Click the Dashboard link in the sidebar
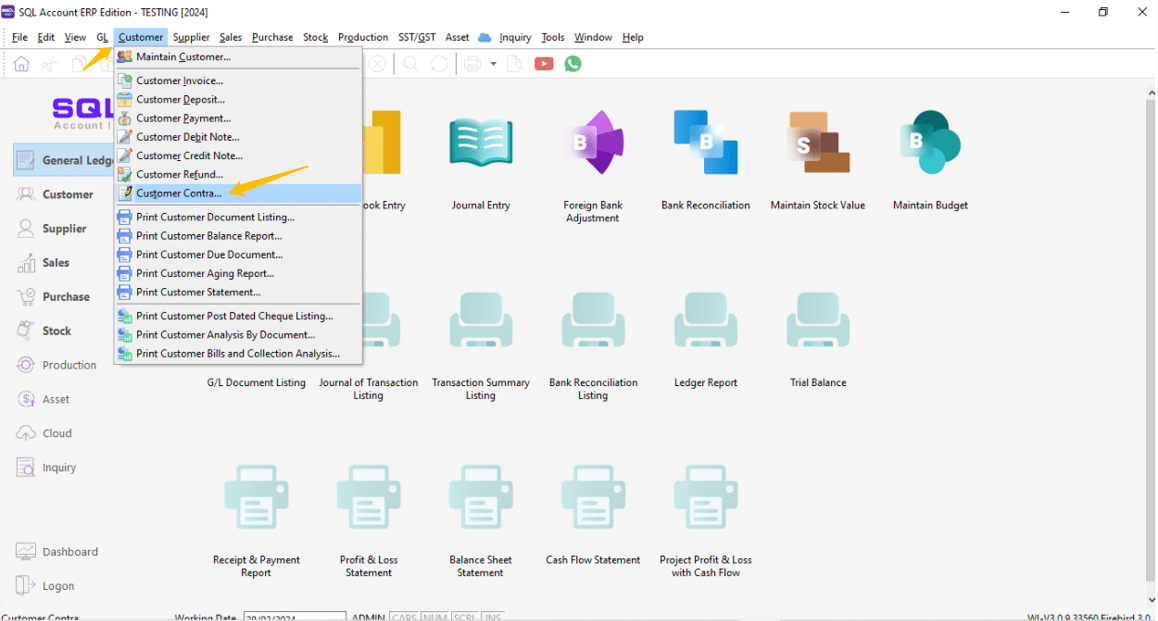The height and width of the screenshot is (621, 1158). click(70, 552)
